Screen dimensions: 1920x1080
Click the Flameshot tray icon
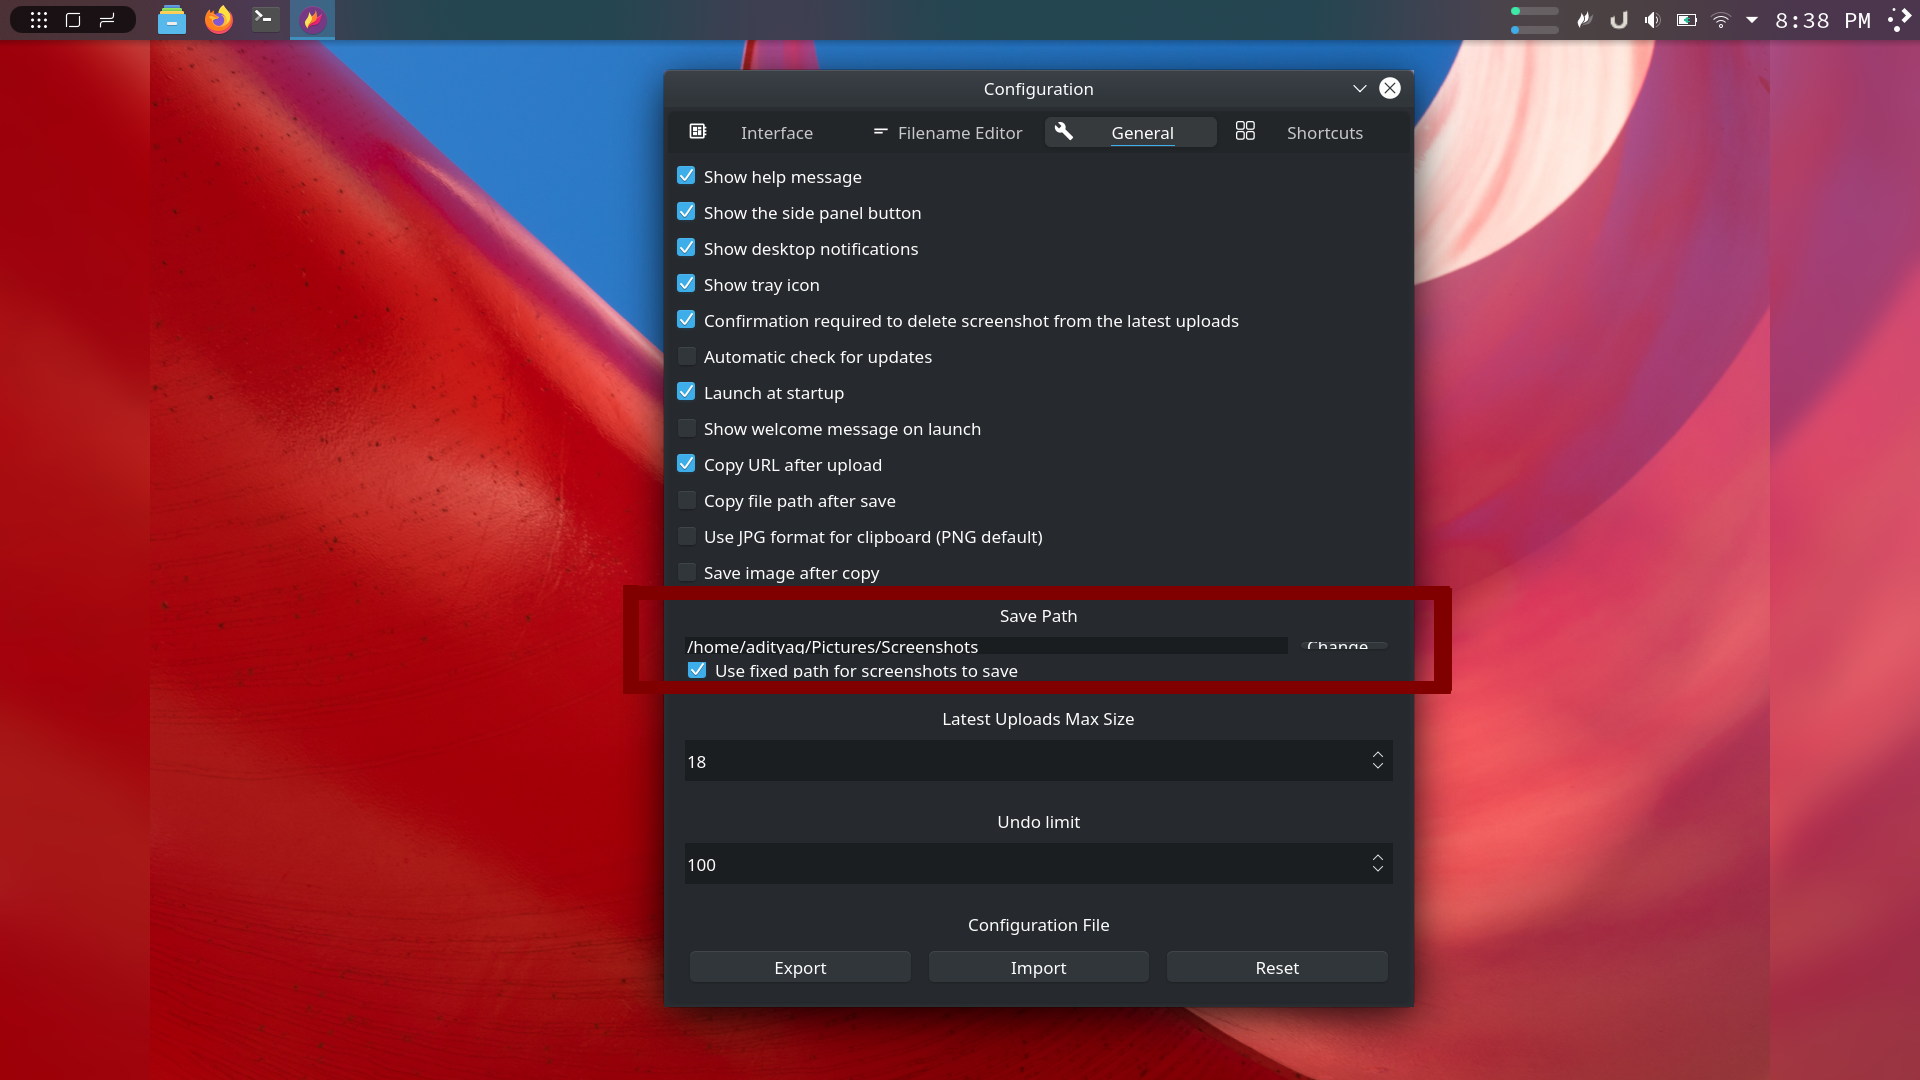(1584, 20)
